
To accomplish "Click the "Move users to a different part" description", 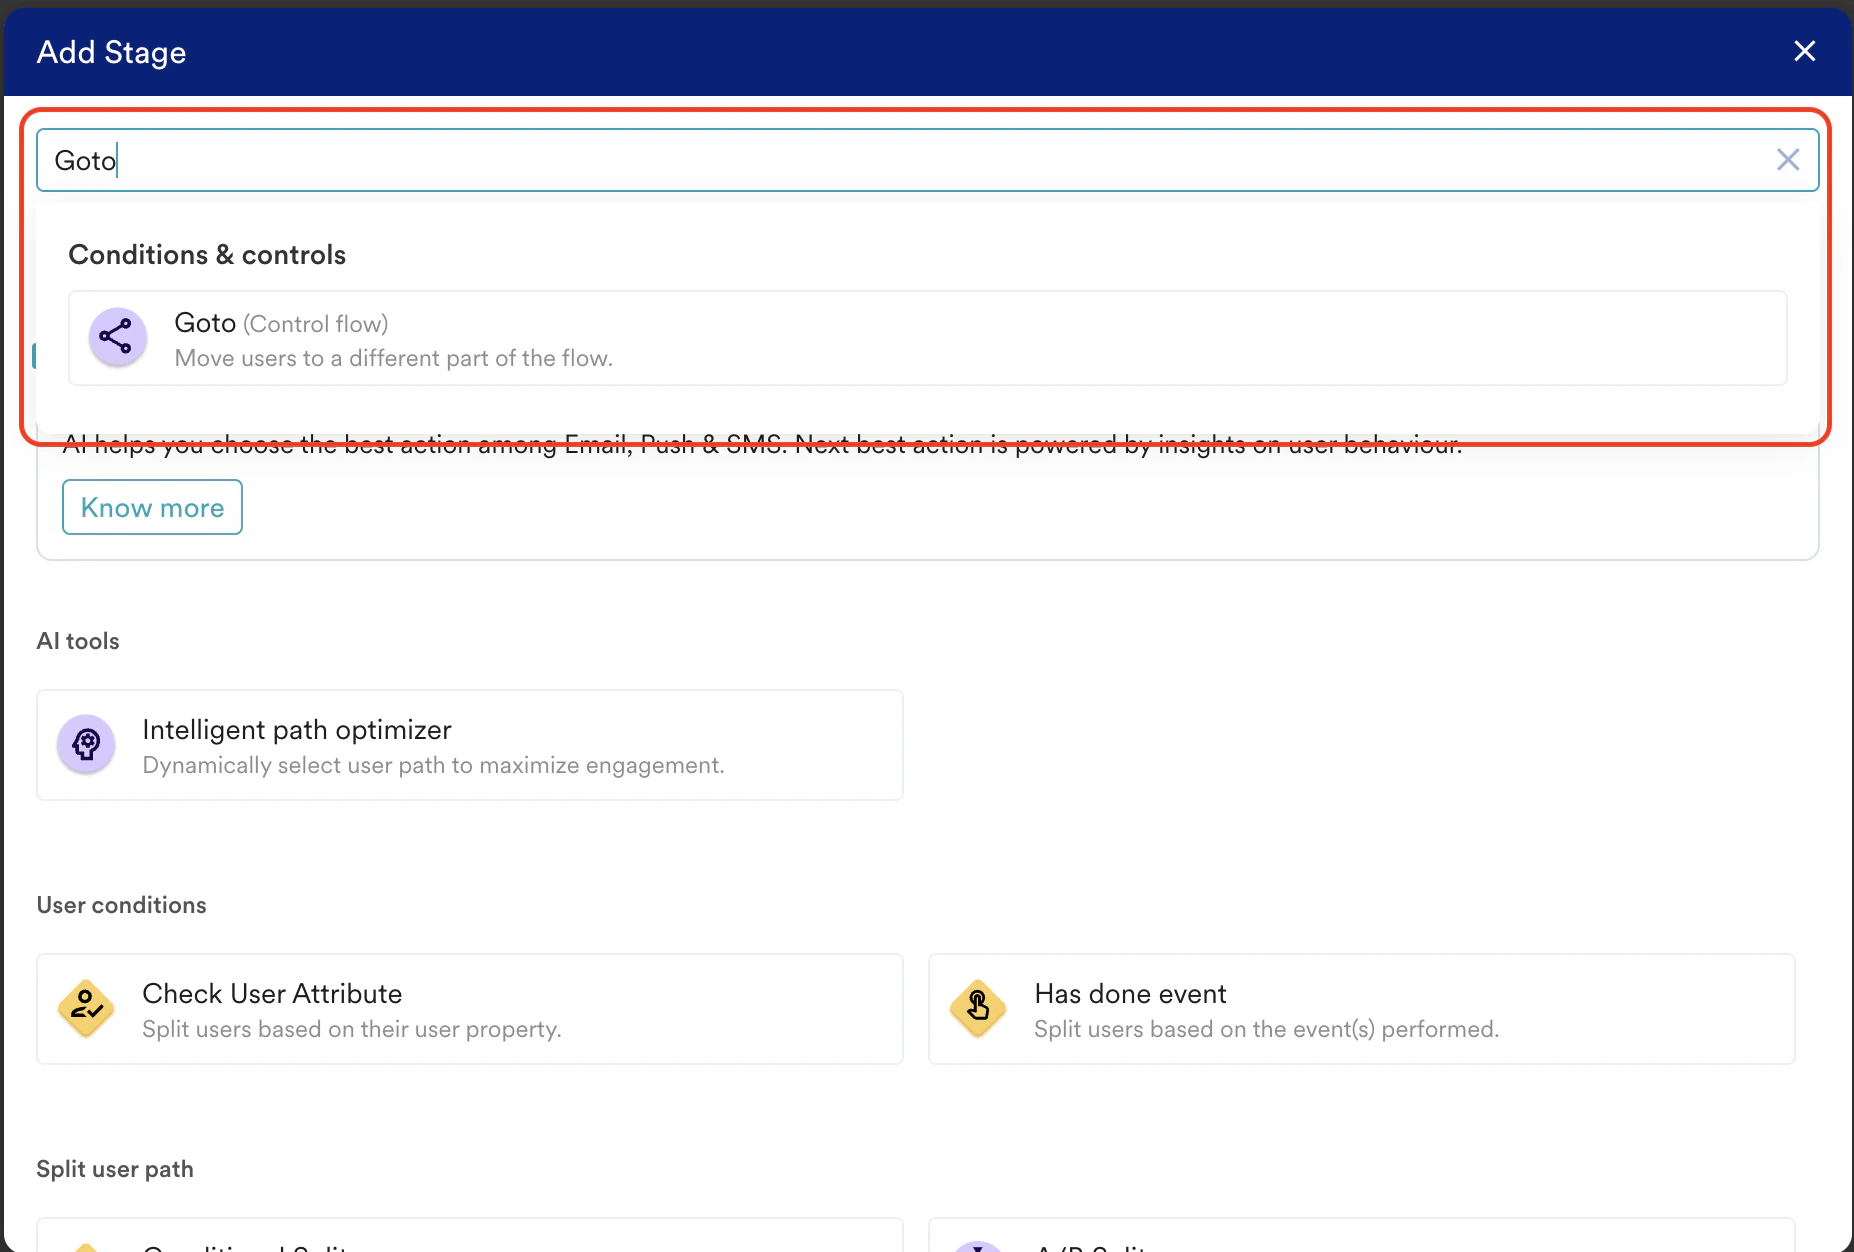I will pyautogui.click(x=393, y=357).
